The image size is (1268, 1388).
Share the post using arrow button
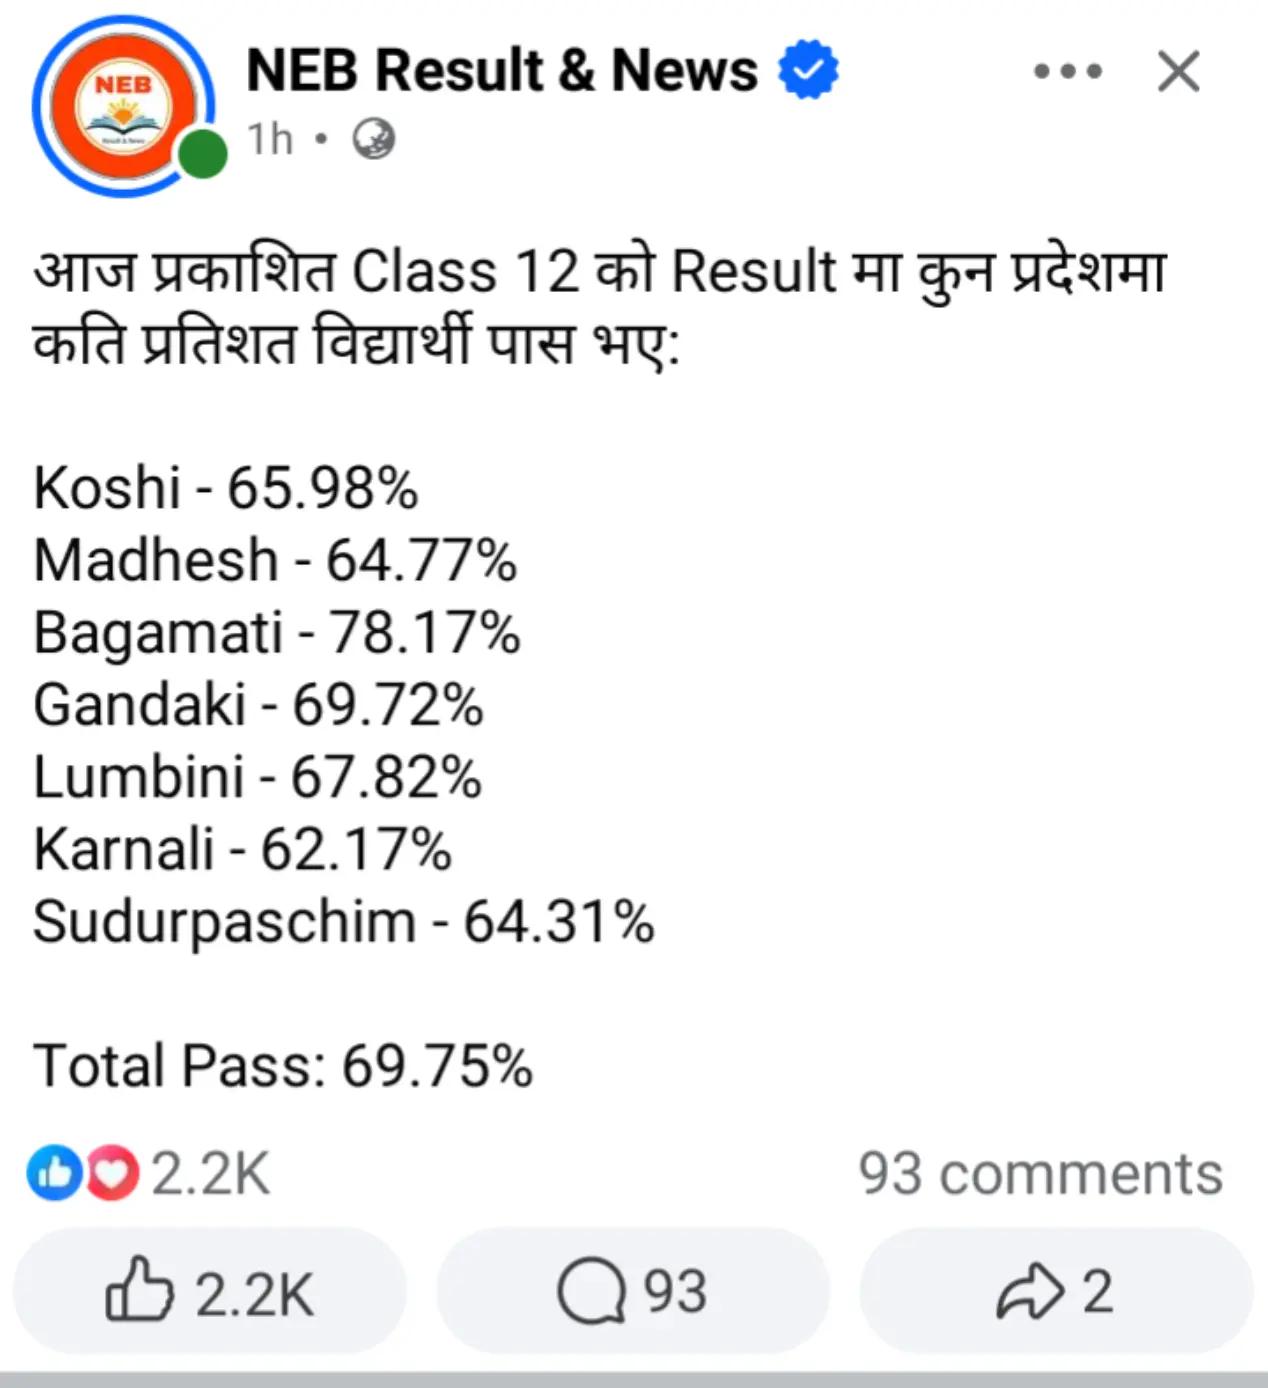[x=1056, y=1291]
